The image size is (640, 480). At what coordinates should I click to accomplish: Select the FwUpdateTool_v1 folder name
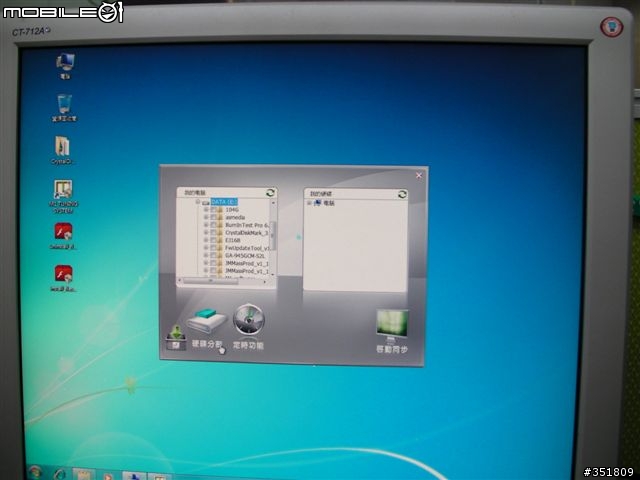tap(248, 248)
